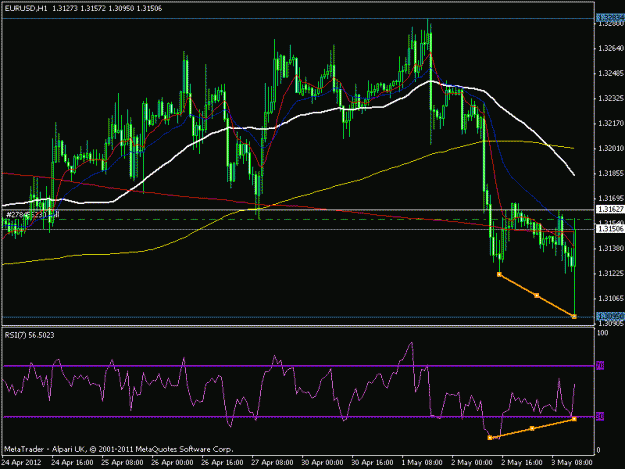Select start anchor of orange price trendline
625x469 pixels.
[x=499, y=274]
